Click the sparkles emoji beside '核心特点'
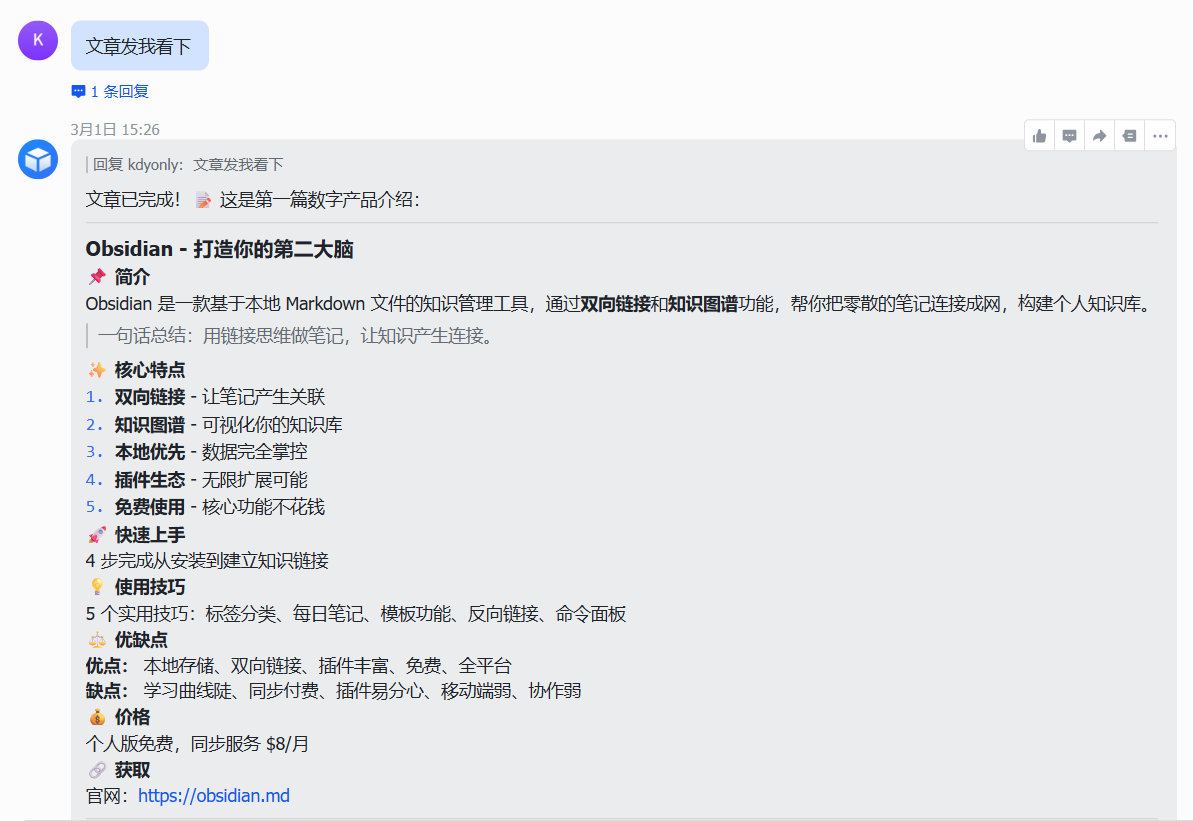Image resolution: width=1193 pixels, height=821 pixels. [97, 370]
